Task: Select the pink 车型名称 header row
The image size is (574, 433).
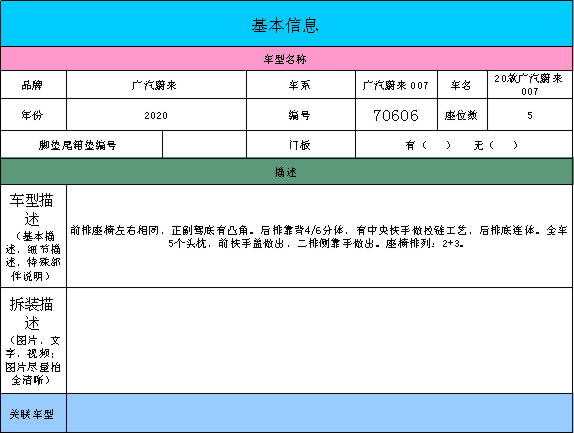Action: coord(286,59)
